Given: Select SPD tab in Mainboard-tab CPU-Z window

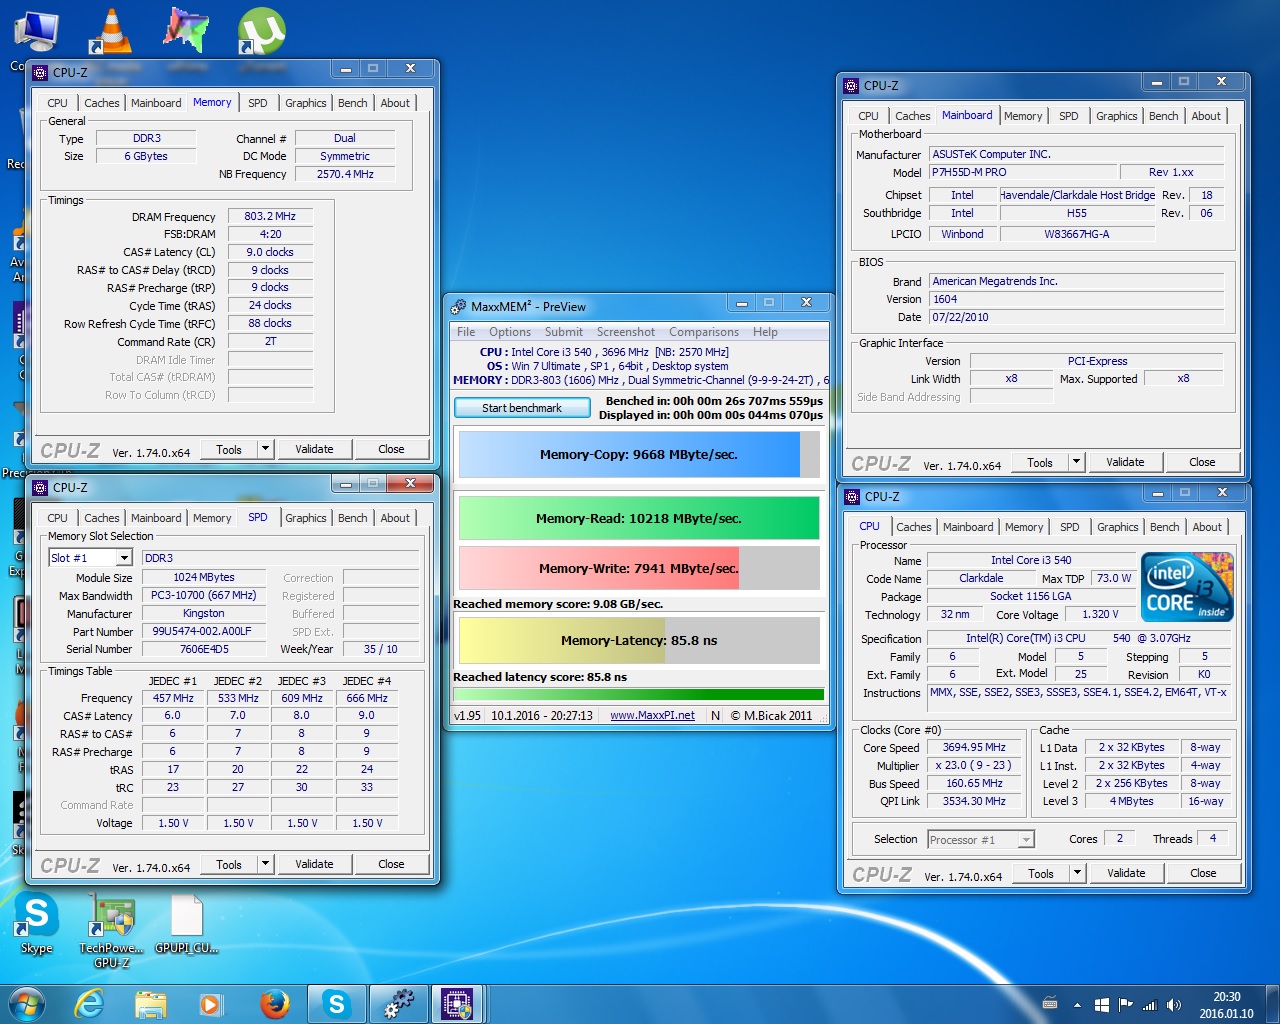Looking at the screenshot, I should 1069,116.
